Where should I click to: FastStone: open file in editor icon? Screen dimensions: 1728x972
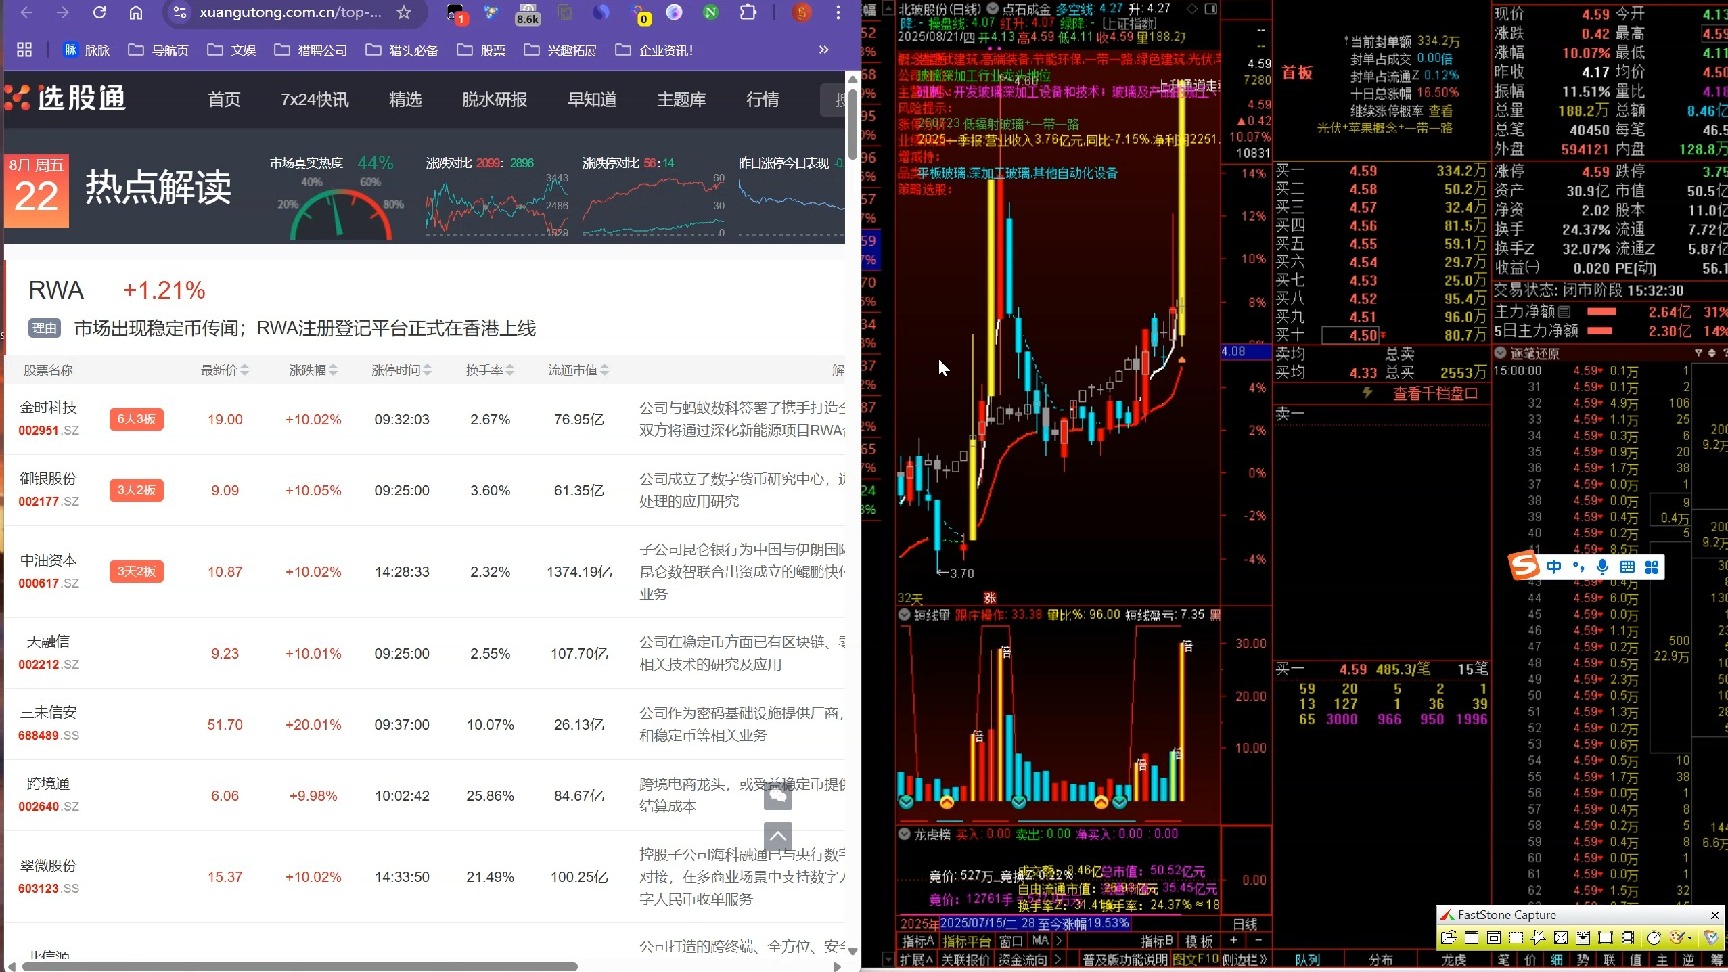(x=1448, y=937)
